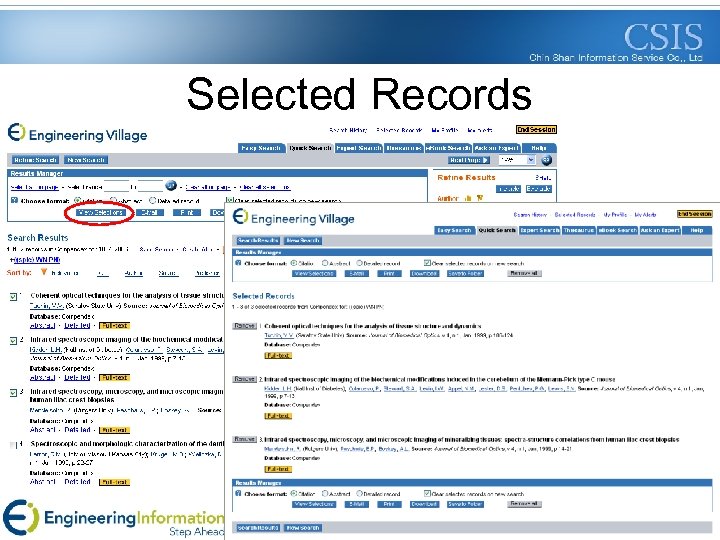Select the Citation format radio in the search results window
Viewport: 720px width, 540px height.
click(78, 201)
